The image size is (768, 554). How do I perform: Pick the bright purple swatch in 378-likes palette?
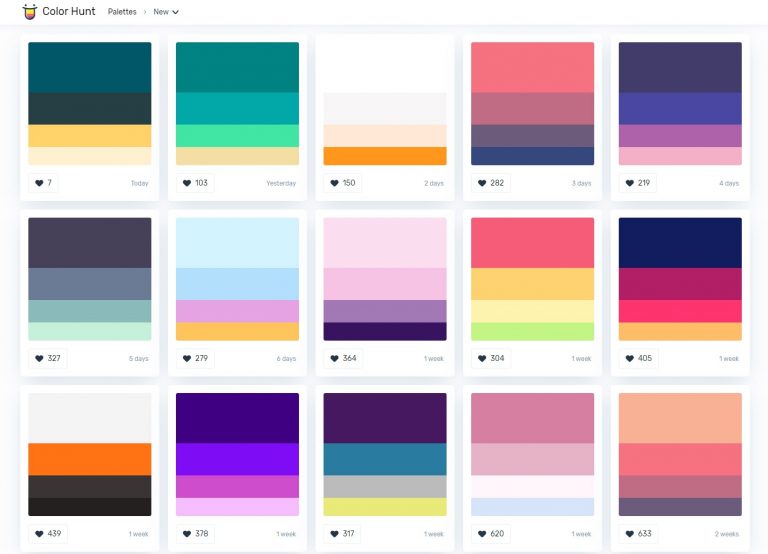click(x=237, y=459)
